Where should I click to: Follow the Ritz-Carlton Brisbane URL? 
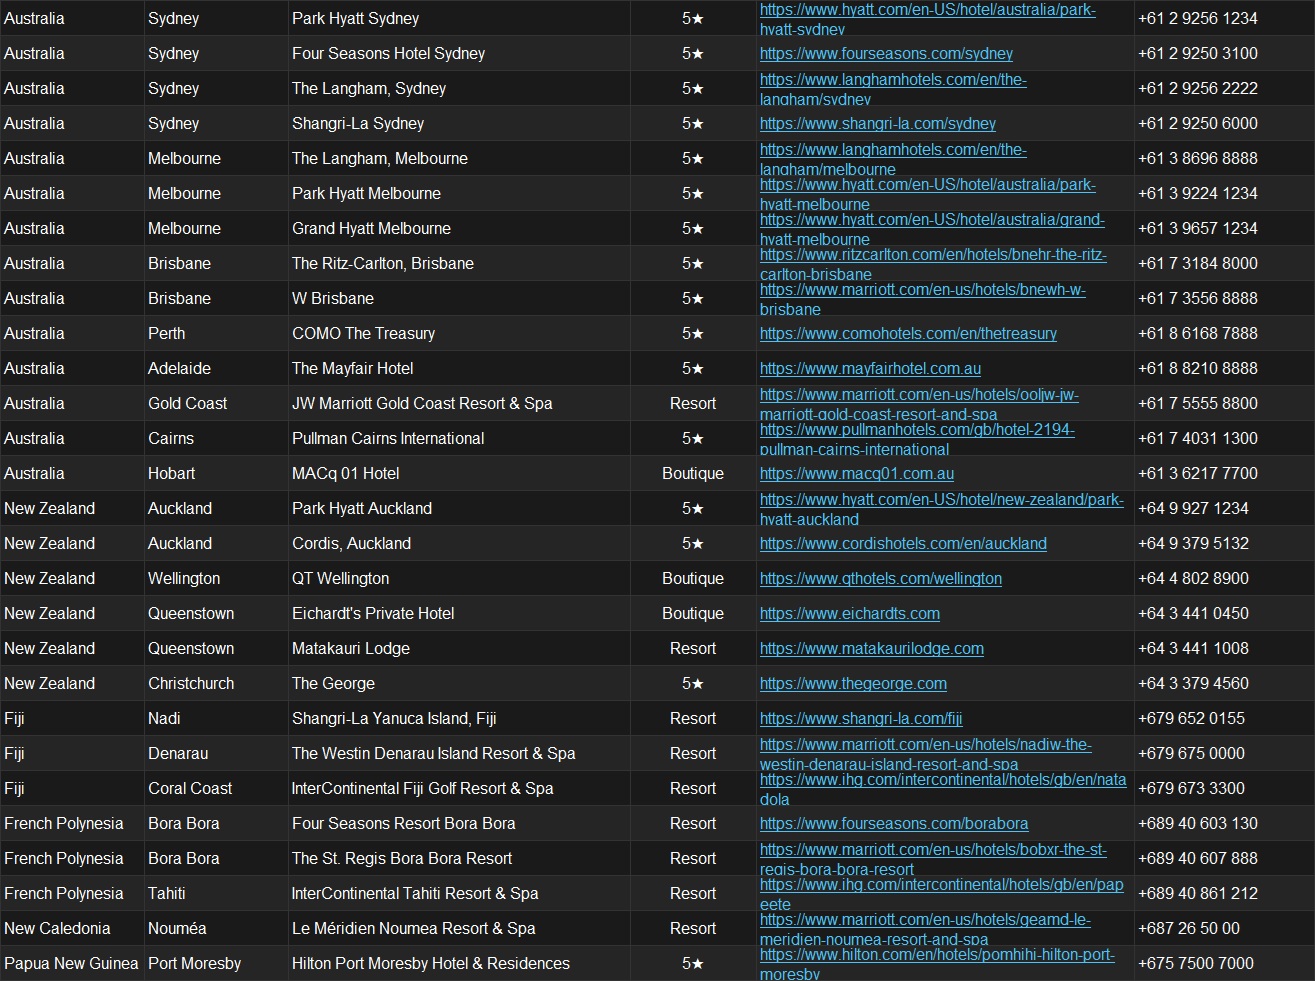tap(933, 263)
